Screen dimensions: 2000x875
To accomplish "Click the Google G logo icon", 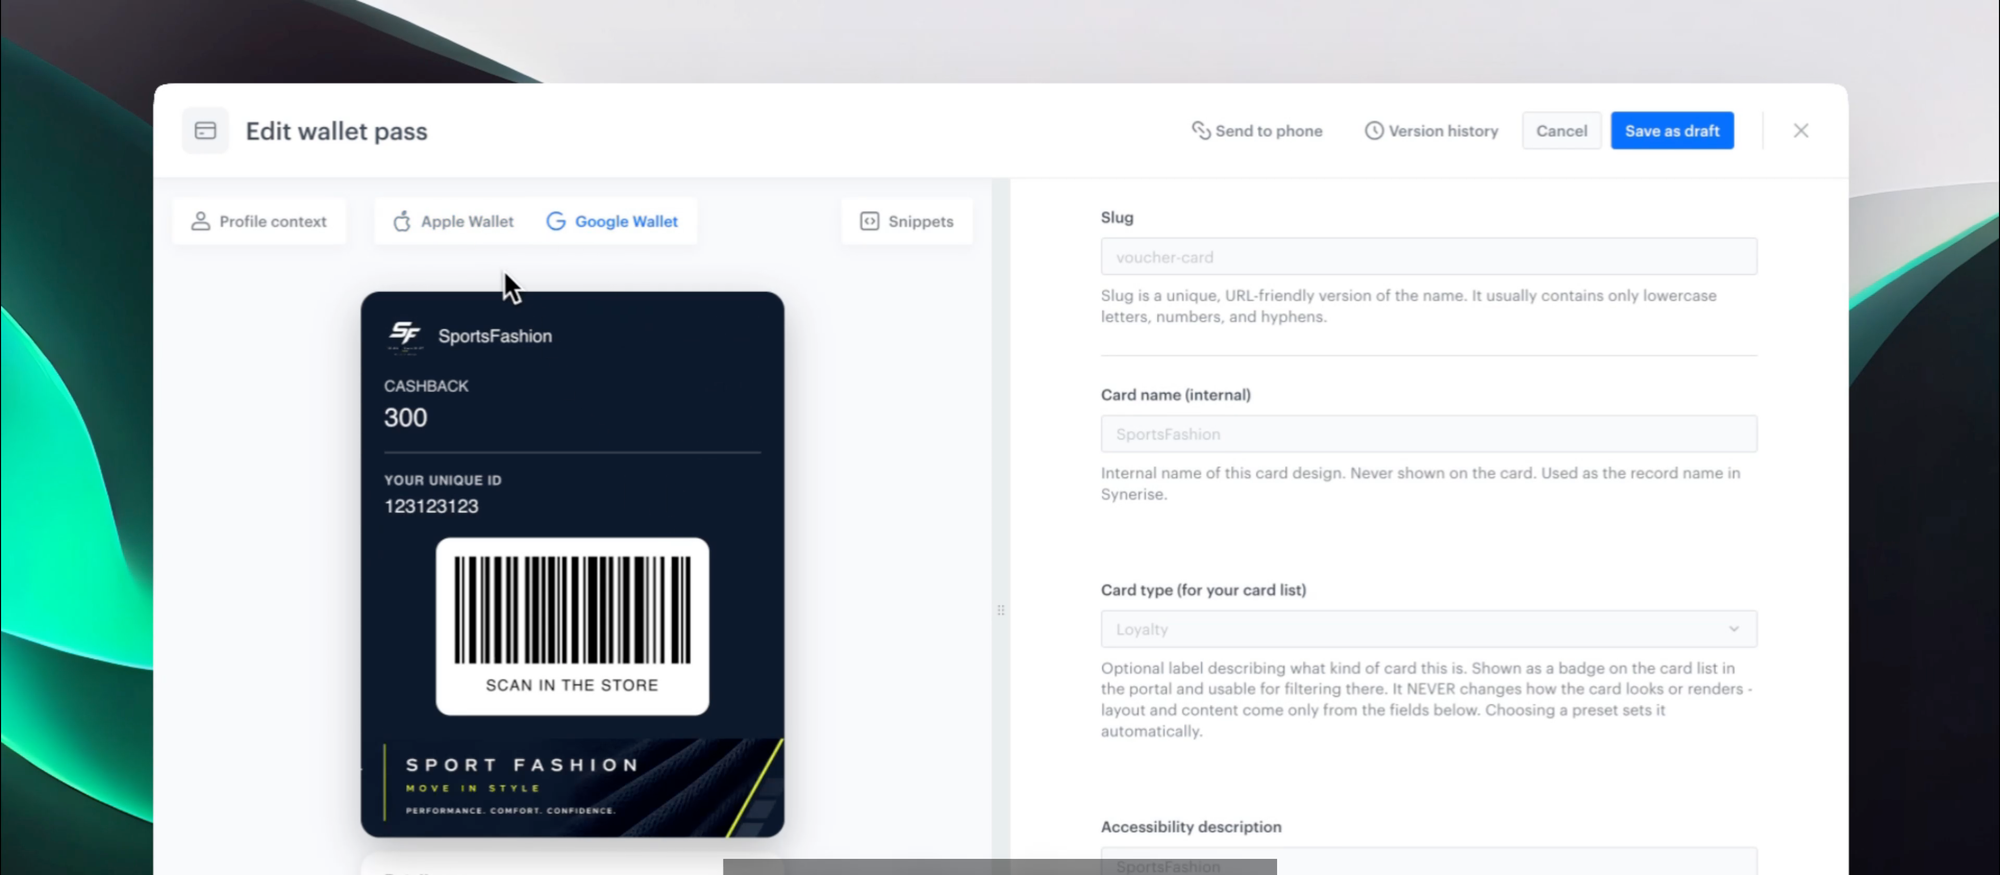I will 556,221.
